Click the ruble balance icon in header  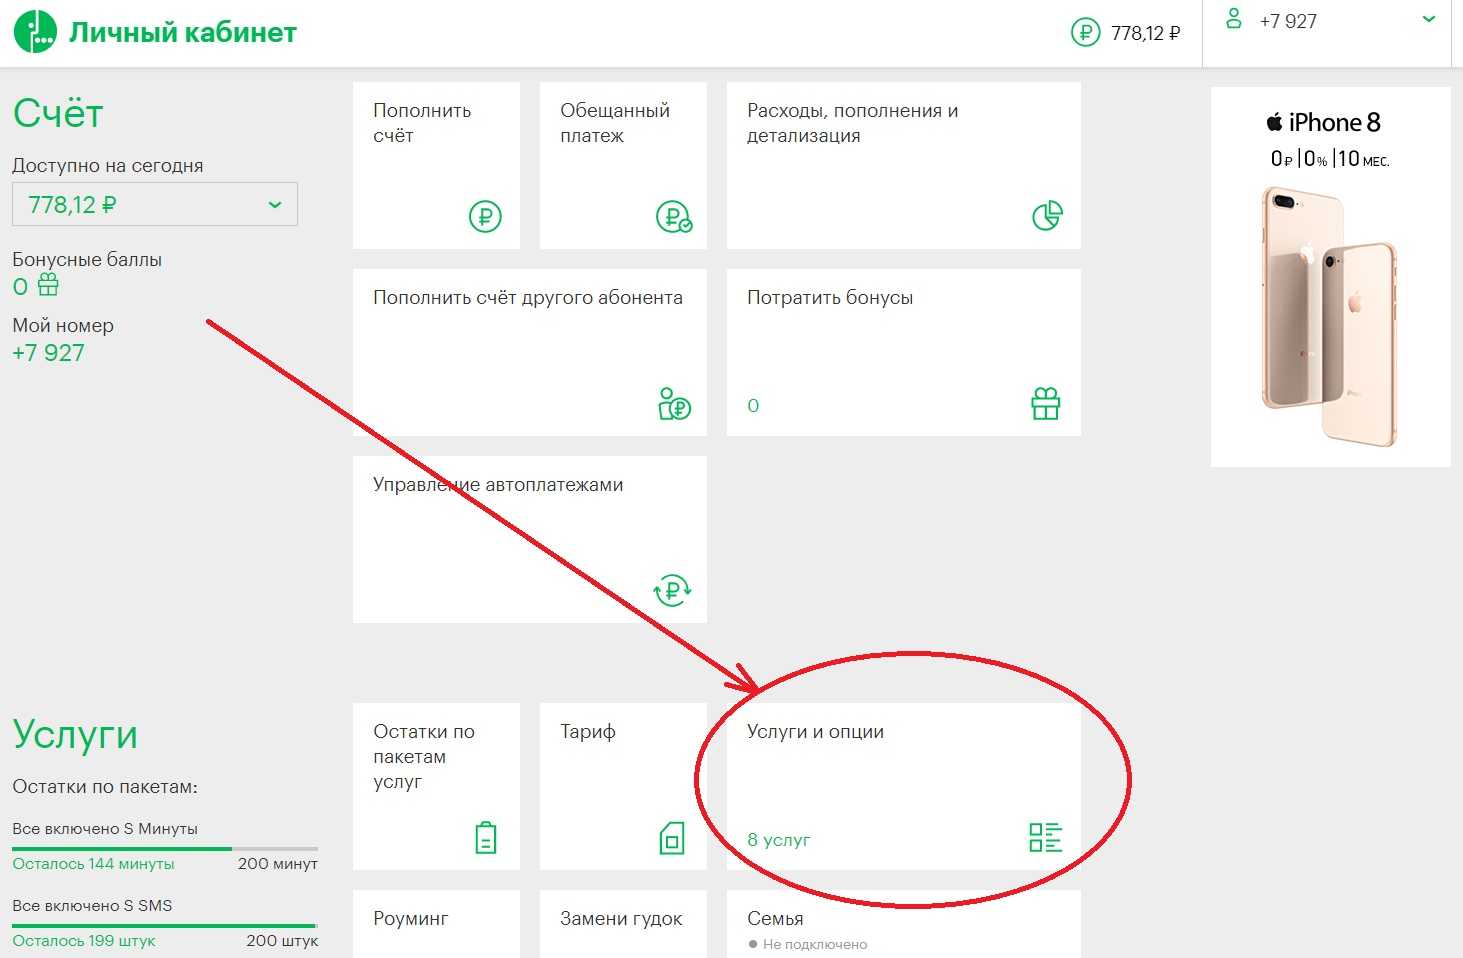click(1085, 33)
